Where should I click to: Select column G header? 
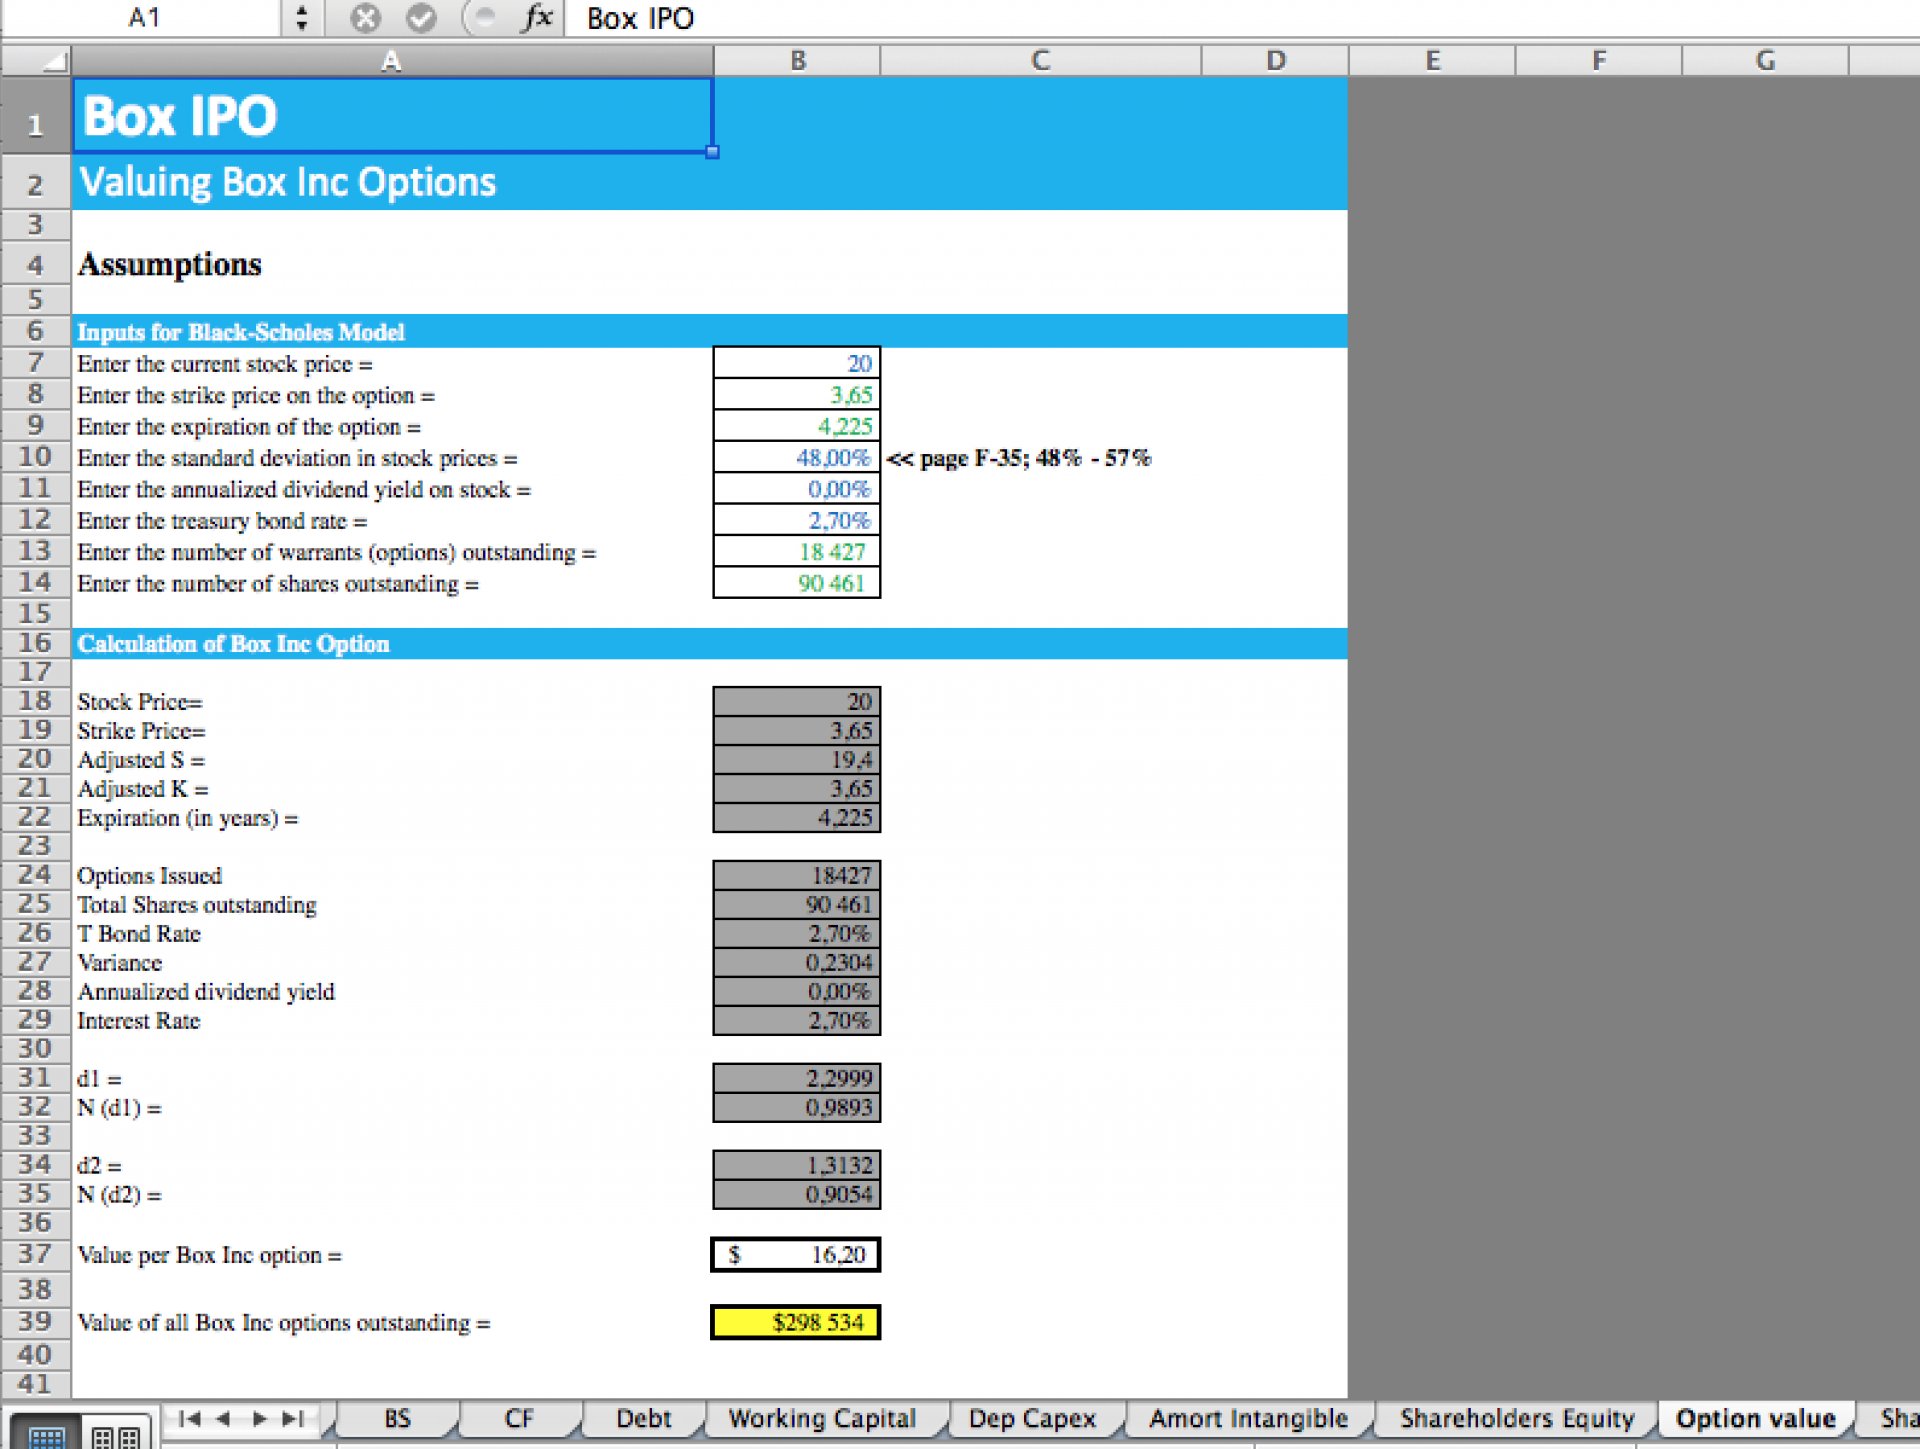pos(1766,61)
